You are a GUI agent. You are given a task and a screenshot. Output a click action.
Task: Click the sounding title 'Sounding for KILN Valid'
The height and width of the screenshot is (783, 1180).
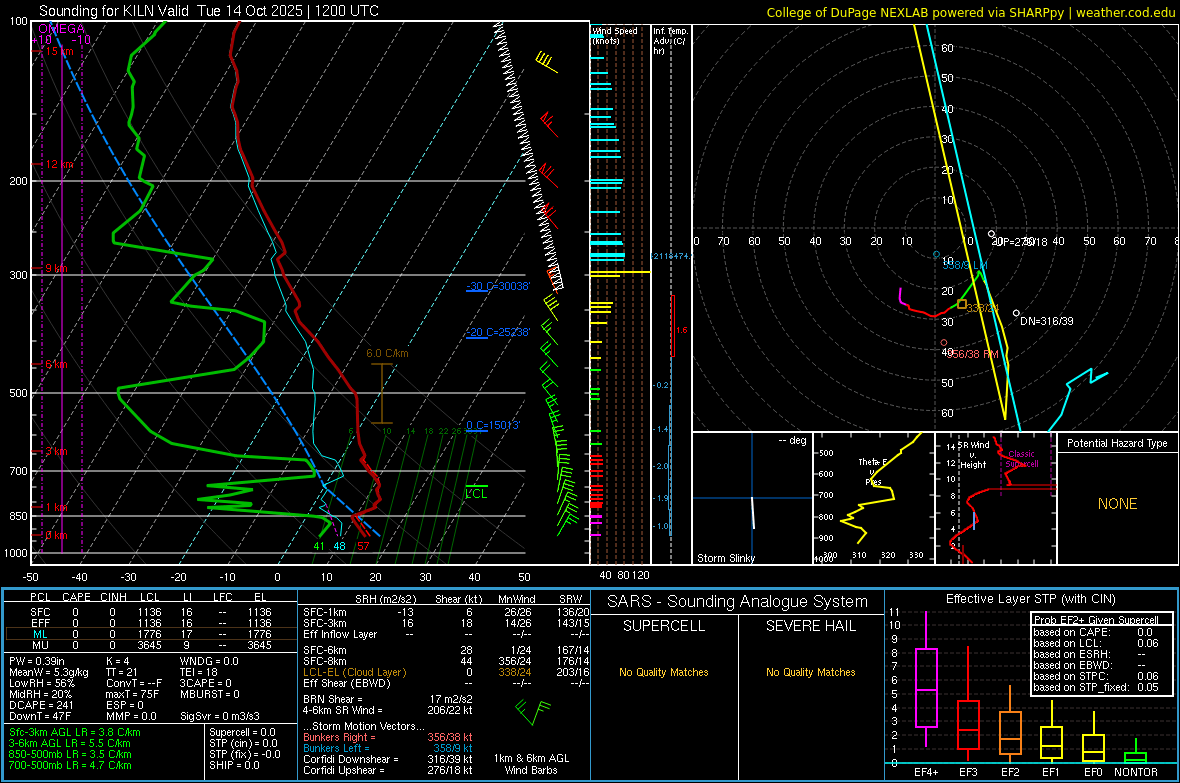pos(114,11)
